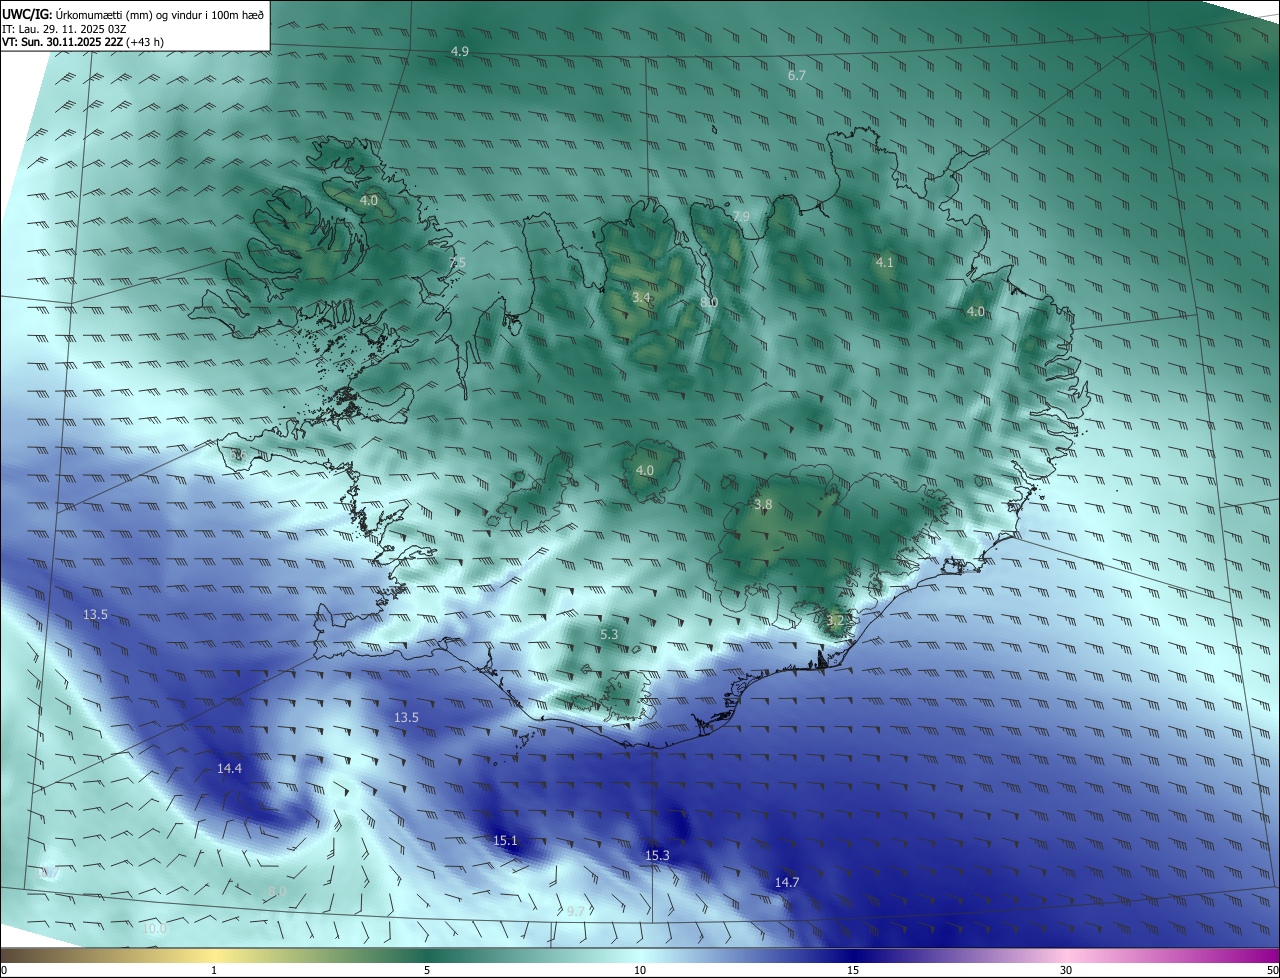Click the color scale tick label '30'
This screenshot has height=978, width=1280.
point(1066,970)
